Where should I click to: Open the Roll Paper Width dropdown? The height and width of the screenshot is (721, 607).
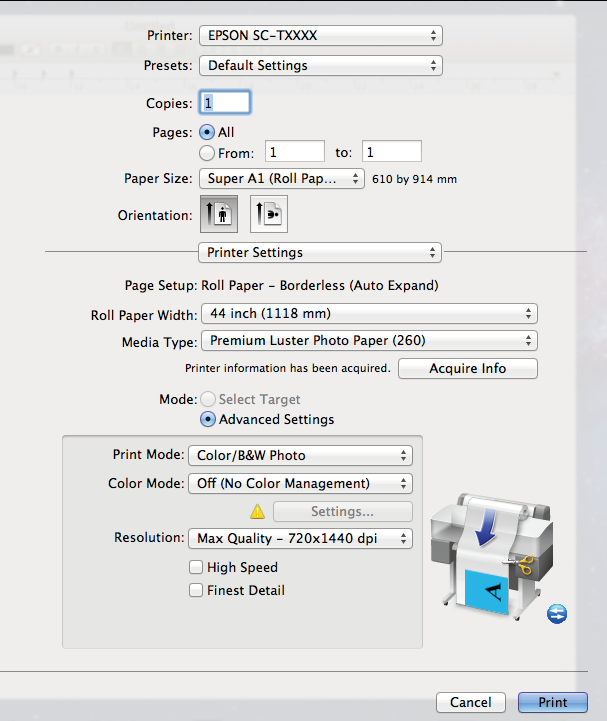[x=370, y=314]
